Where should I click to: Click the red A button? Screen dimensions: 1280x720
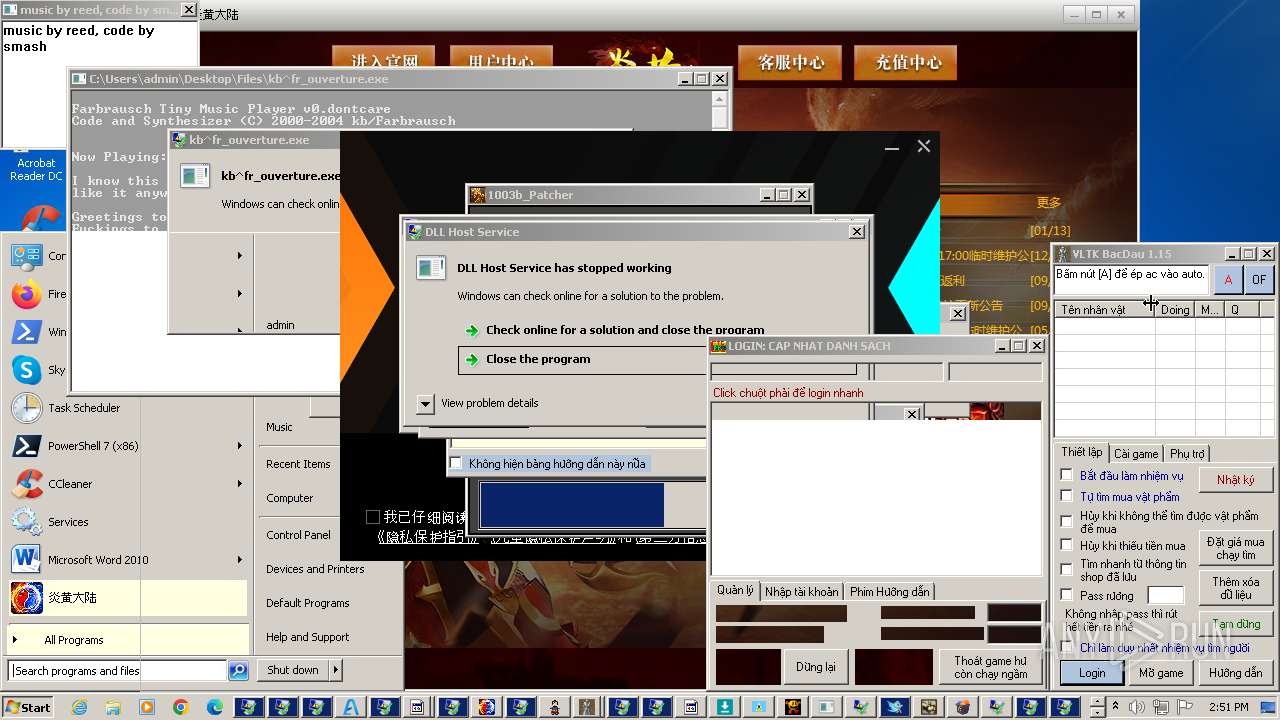[1228, 280]
